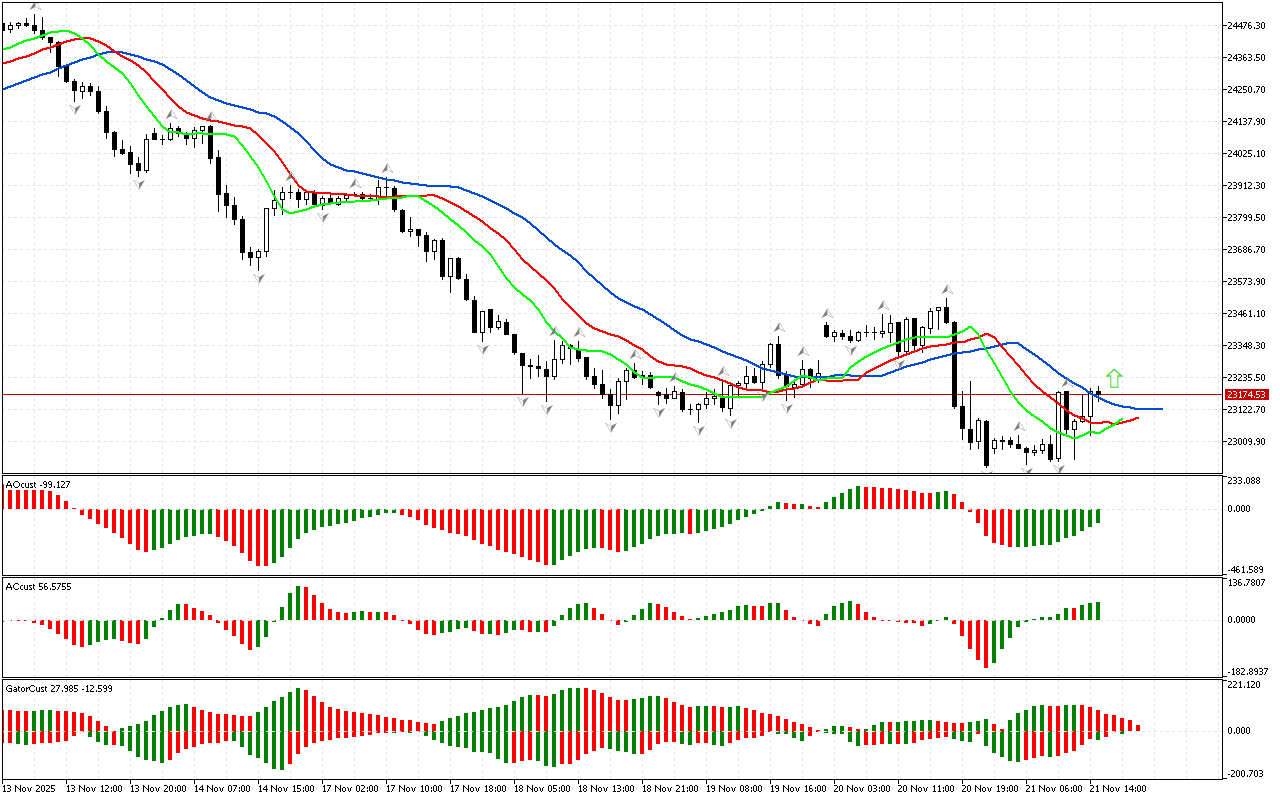The height and width of the screenshot is (800, 1280).
Task: Select the right tip of blue Alligator line
Action: (1160, 409)
